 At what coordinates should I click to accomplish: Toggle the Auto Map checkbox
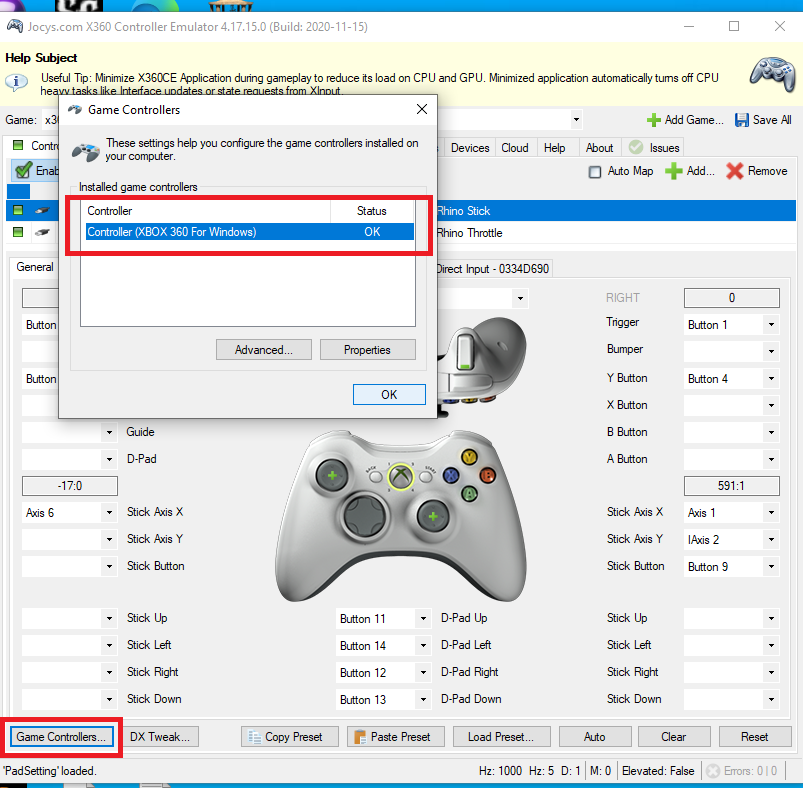pyautogui.click(x=595, y=172)
